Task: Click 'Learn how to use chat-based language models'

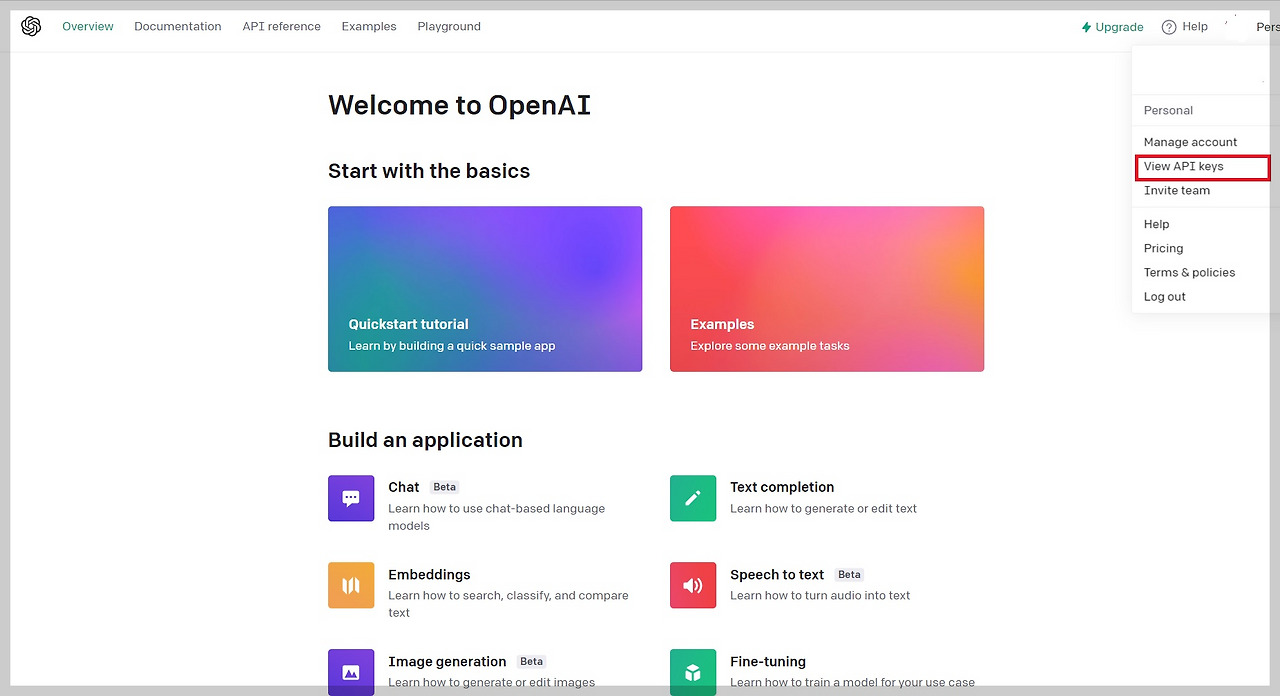Action: (x=497, y=517)
